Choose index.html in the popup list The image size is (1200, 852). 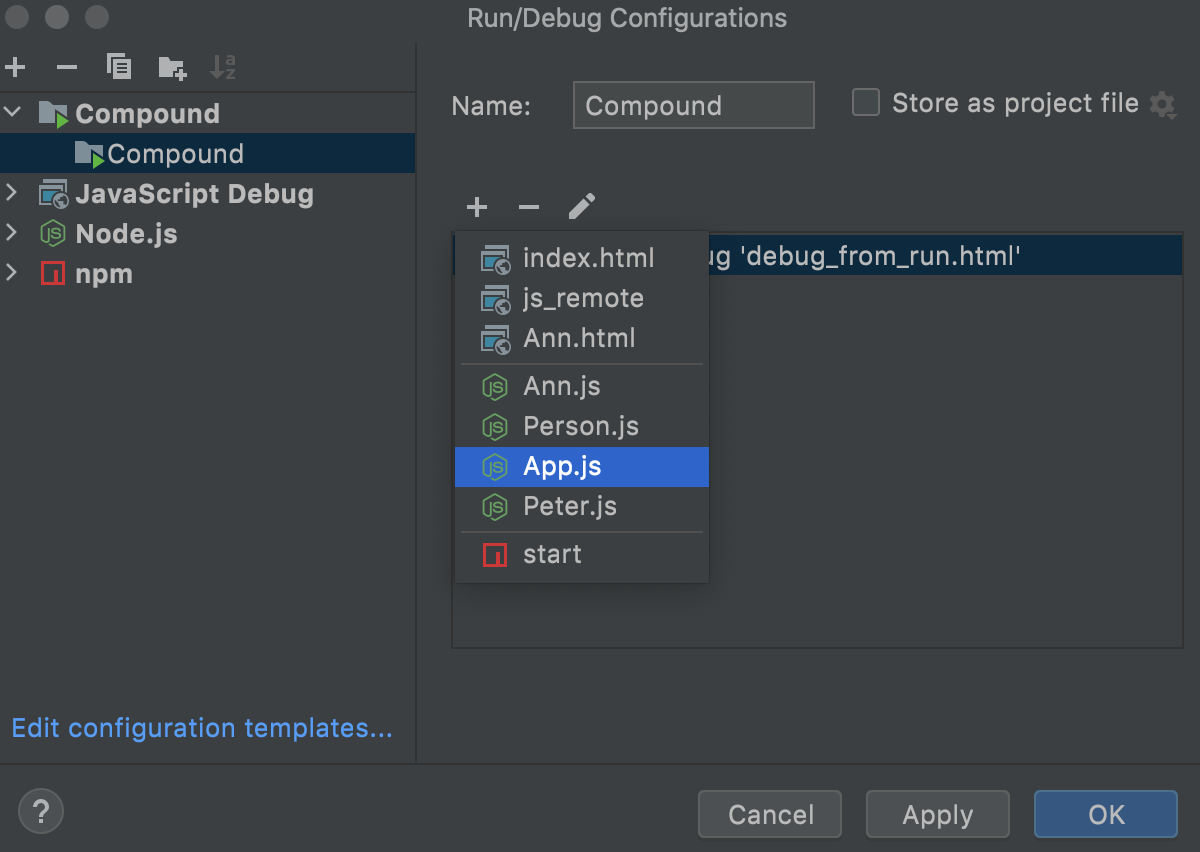tap(582, 258)
